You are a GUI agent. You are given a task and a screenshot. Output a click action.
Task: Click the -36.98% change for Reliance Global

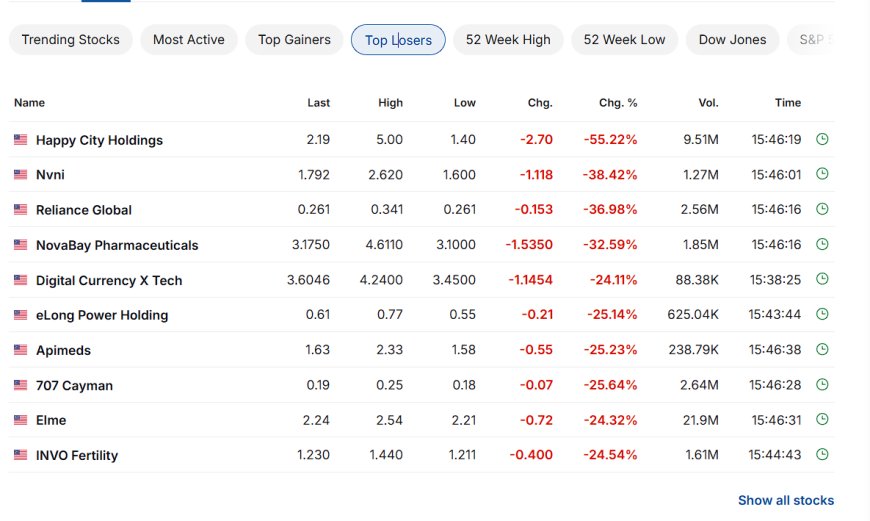[x=610, y=209]
